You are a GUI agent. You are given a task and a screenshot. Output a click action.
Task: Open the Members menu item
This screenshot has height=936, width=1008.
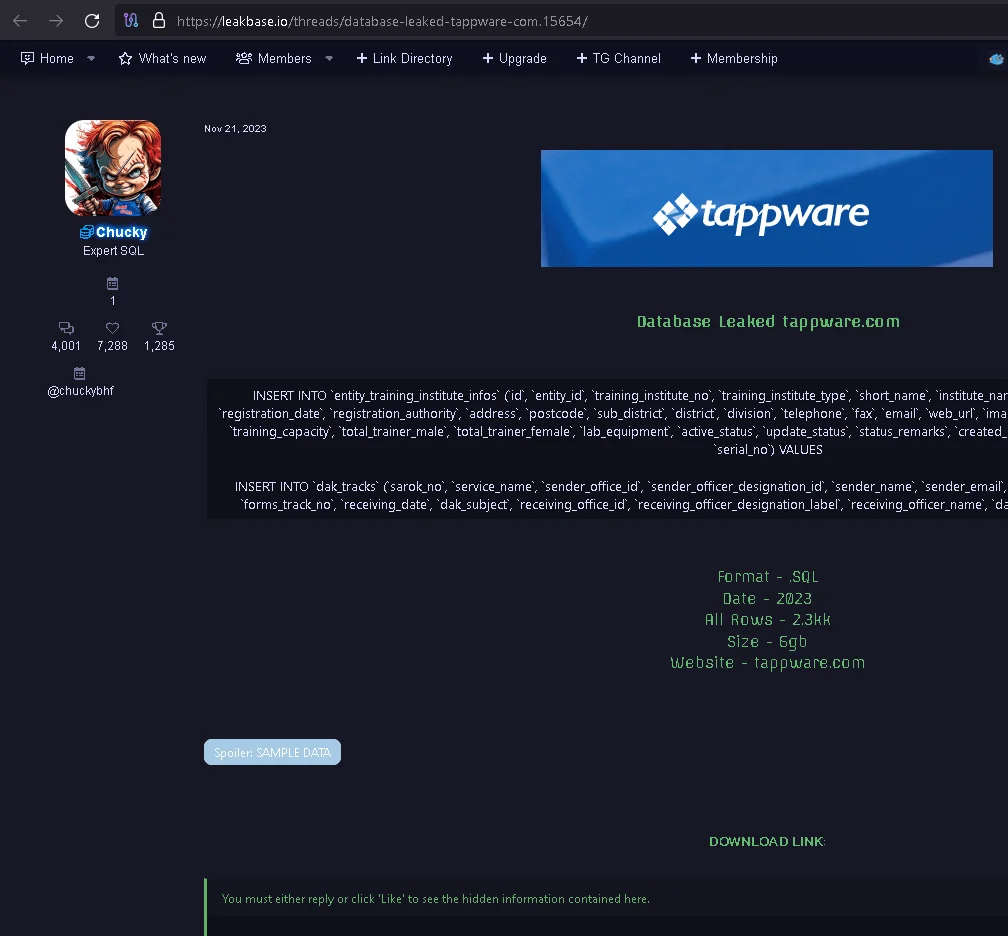[274, 58]
